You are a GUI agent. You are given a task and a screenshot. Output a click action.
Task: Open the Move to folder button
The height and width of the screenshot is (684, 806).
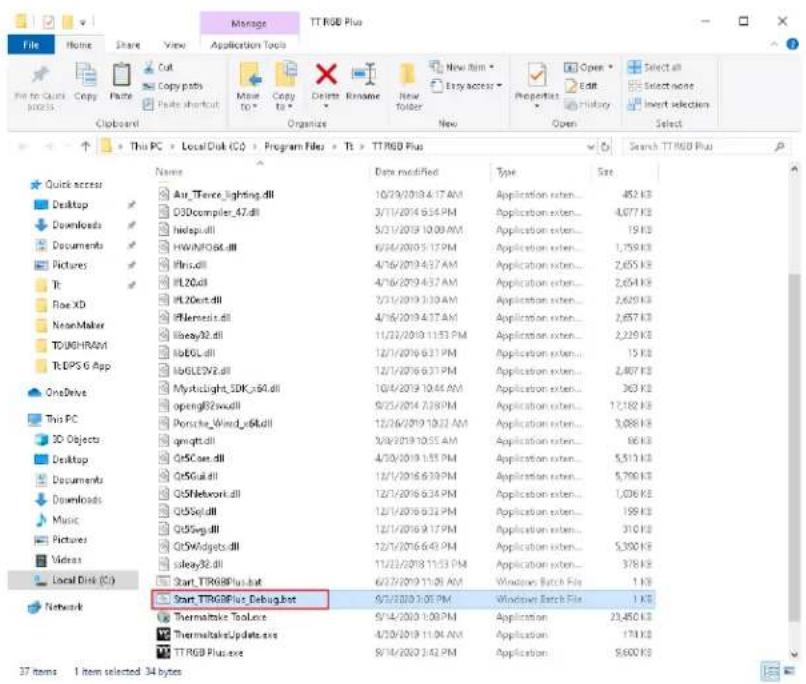click(x=249, y=86)
